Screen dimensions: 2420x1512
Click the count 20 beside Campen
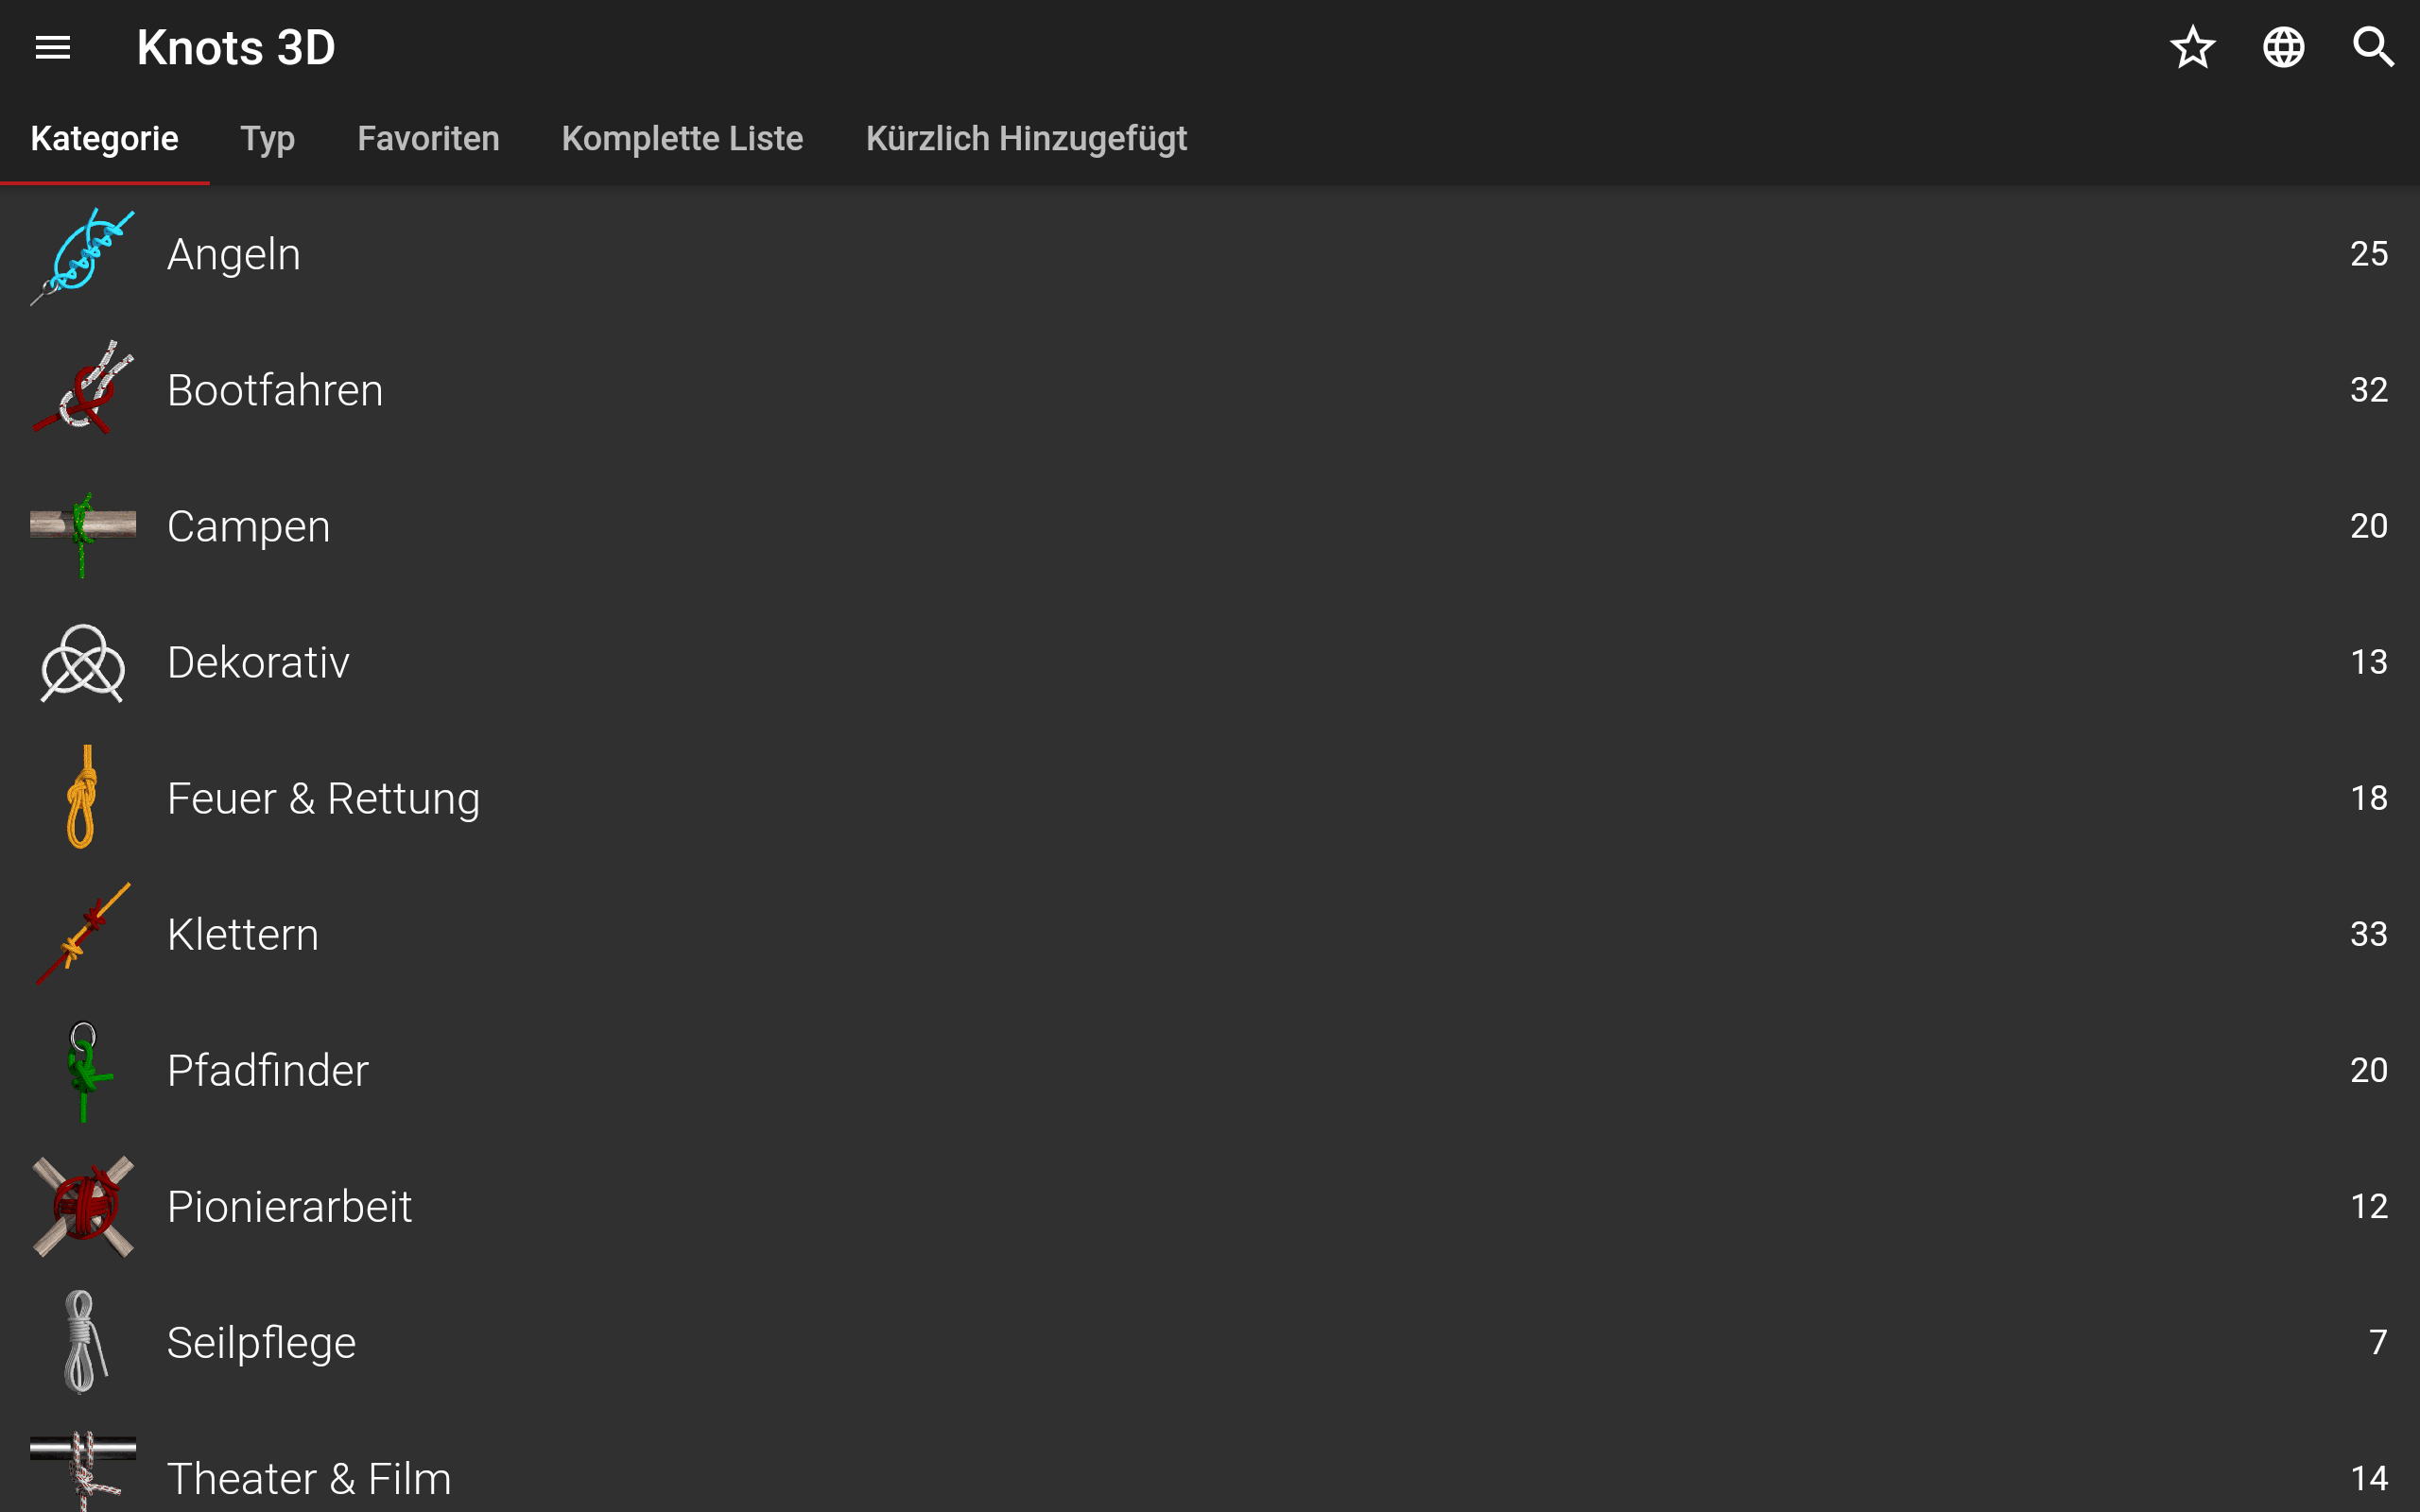coord(2368,526)
